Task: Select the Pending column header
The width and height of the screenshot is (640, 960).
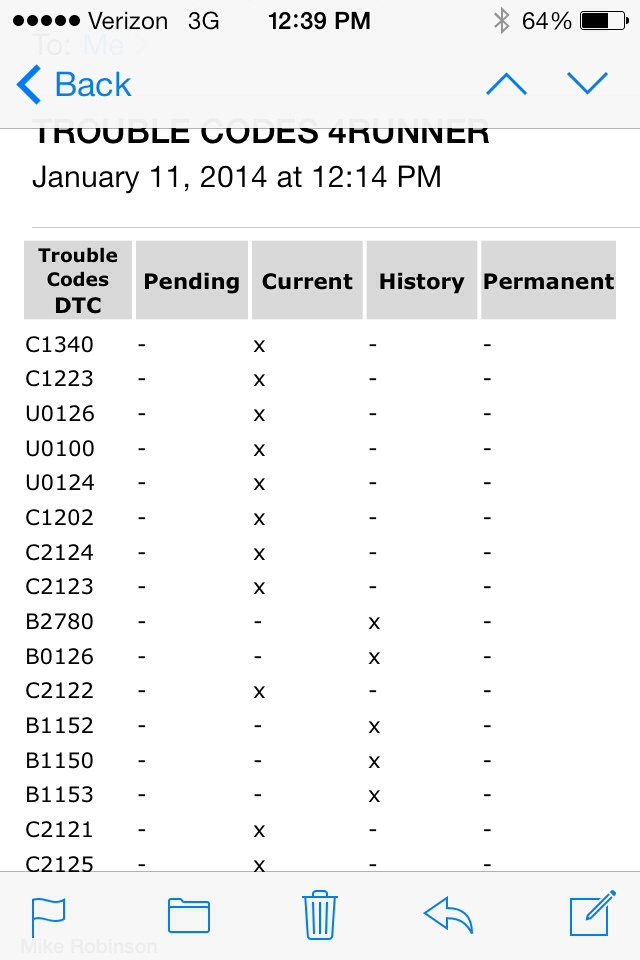Action: coord(192,280)
